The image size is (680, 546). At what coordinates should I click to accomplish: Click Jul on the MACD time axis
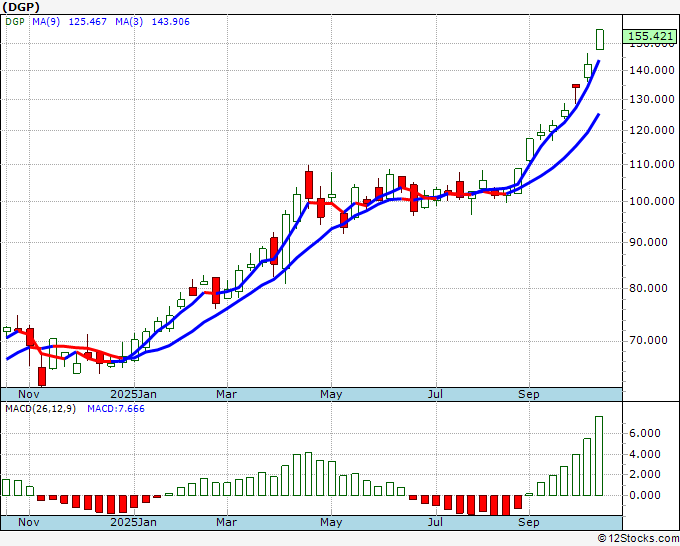(x=435, y=522)
